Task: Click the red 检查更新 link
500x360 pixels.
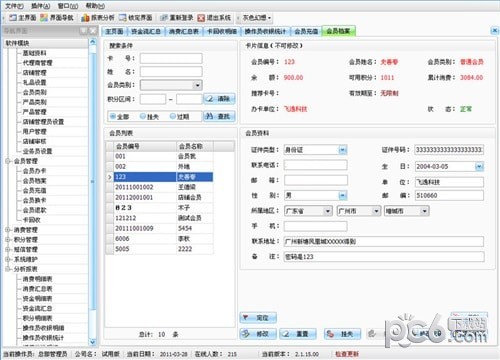Action: click(347, 354)
